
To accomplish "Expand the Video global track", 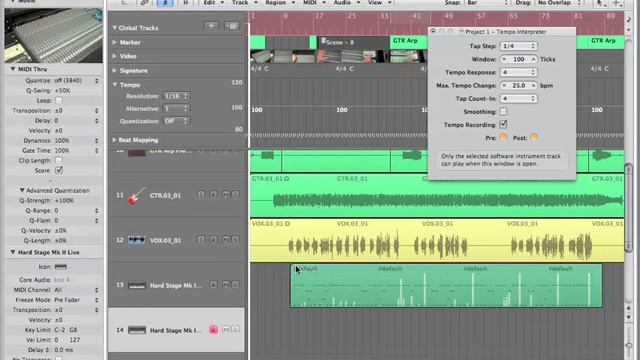I will click(x=115, y=56).
